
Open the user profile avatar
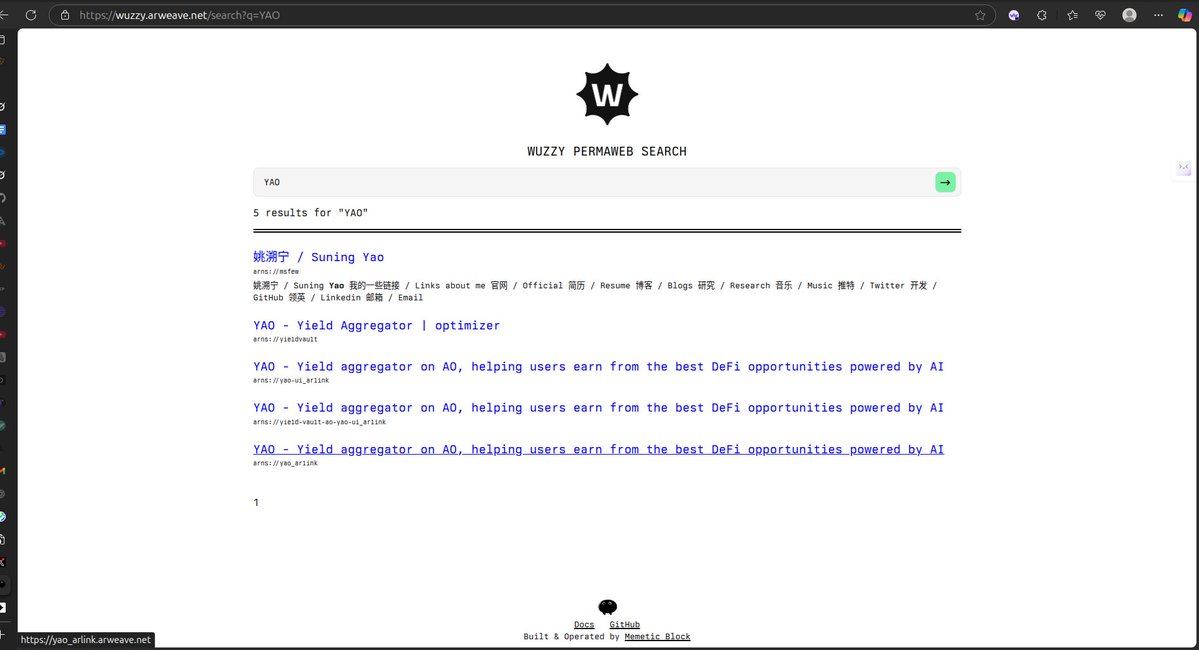(1129, 15)
